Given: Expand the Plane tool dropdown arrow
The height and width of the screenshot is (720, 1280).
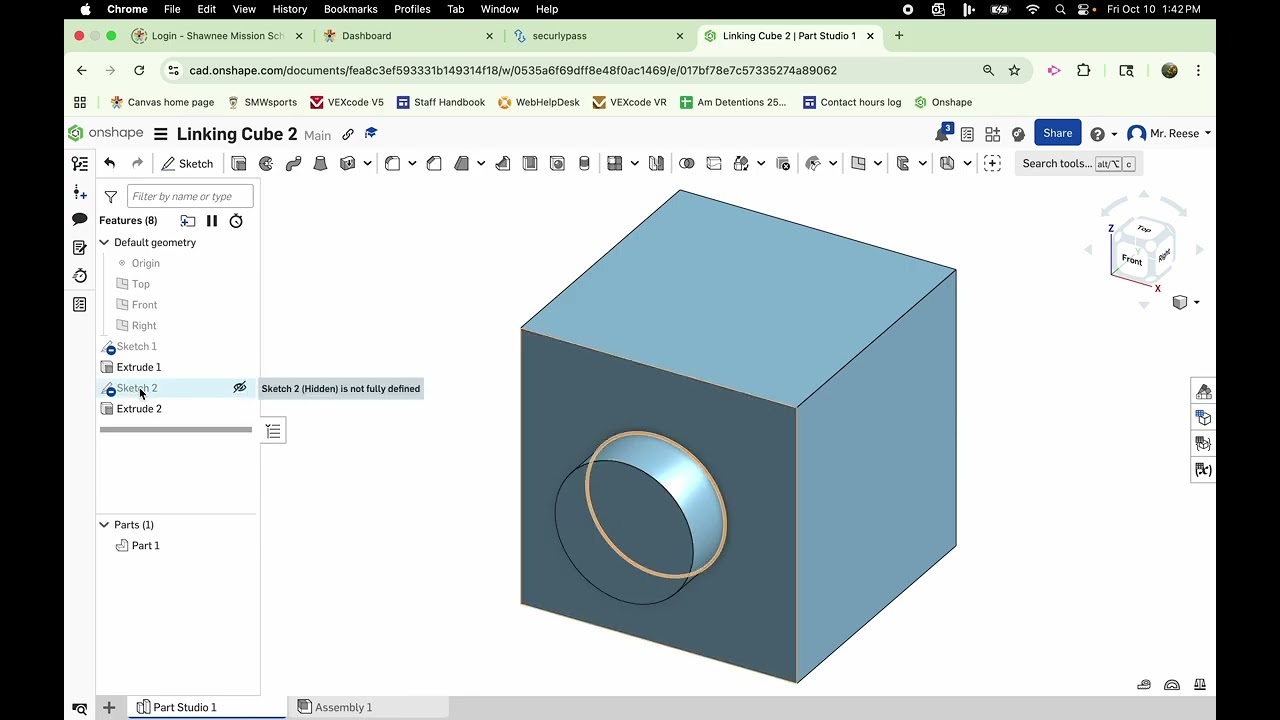Looking at the screenshot, I should pos(877,163).
